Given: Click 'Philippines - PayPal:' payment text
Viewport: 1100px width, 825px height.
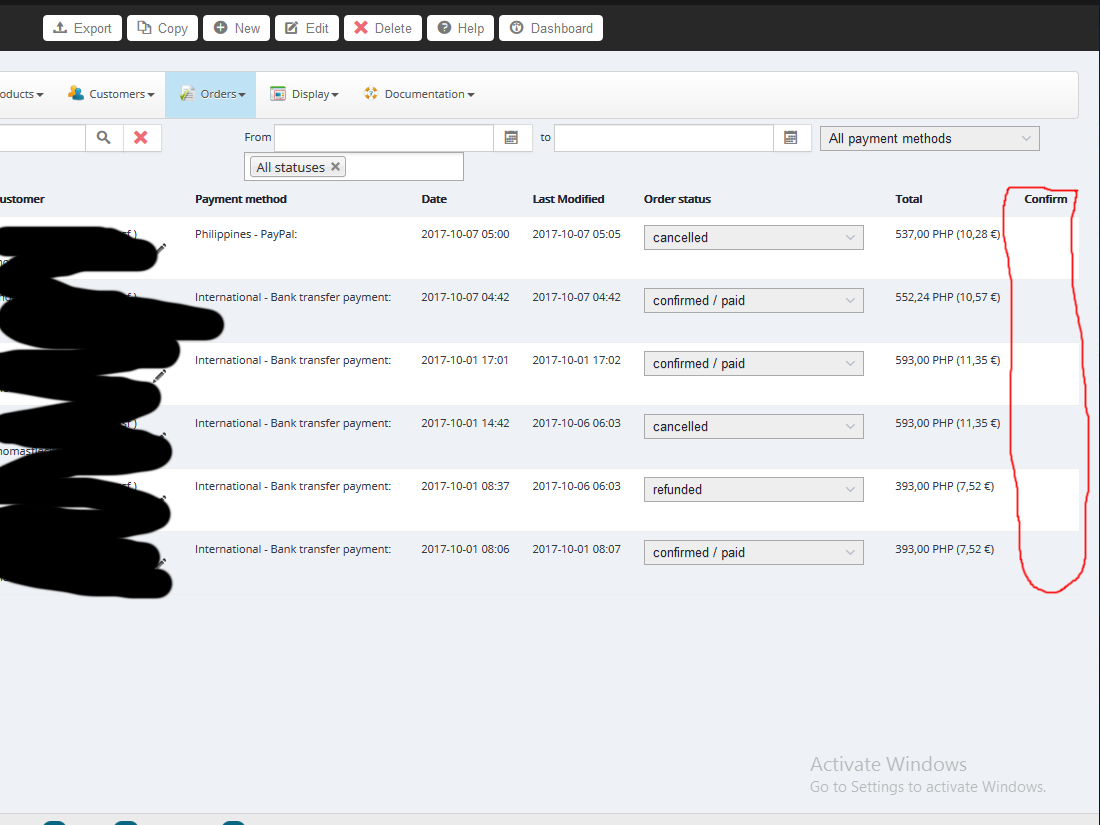Looking at the screenshot, I should click(x=246, y=234).
